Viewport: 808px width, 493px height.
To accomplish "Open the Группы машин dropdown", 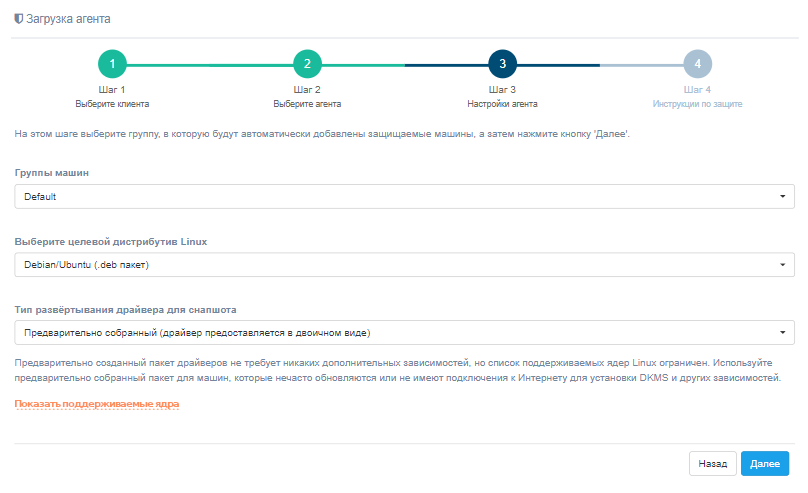I will 404,196.
